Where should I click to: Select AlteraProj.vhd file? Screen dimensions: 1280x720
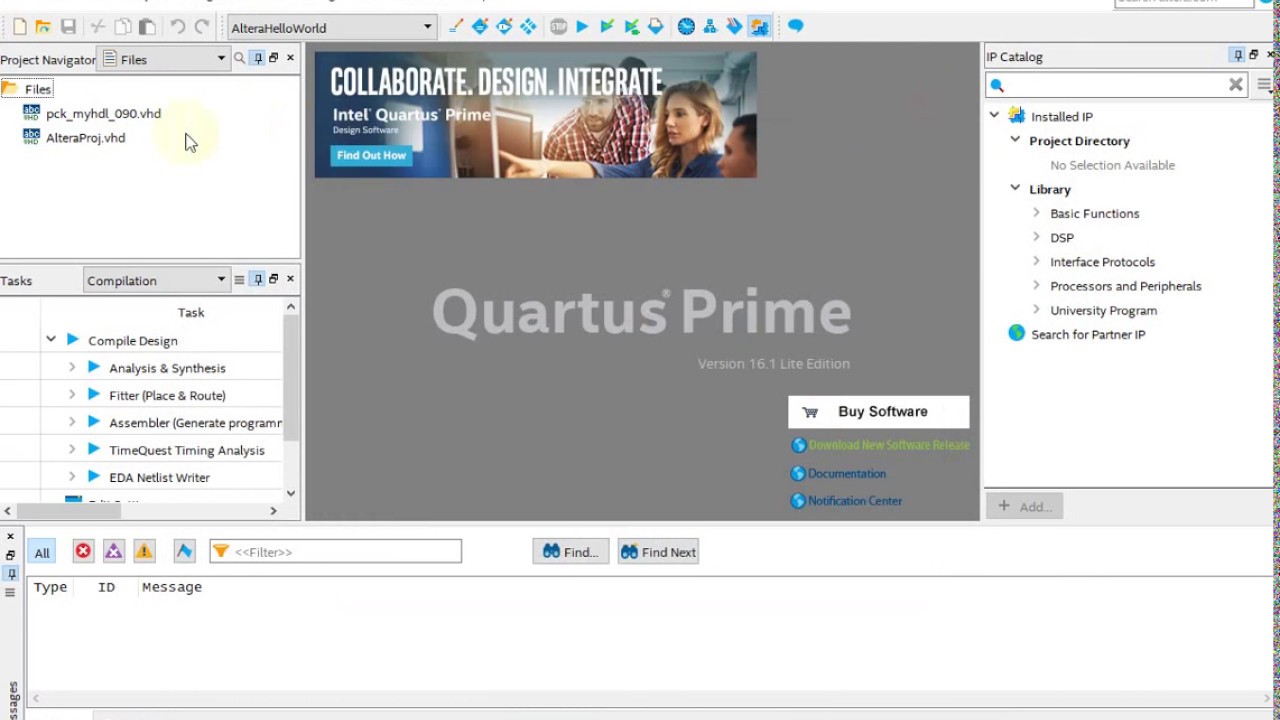(x=85, y=138)
